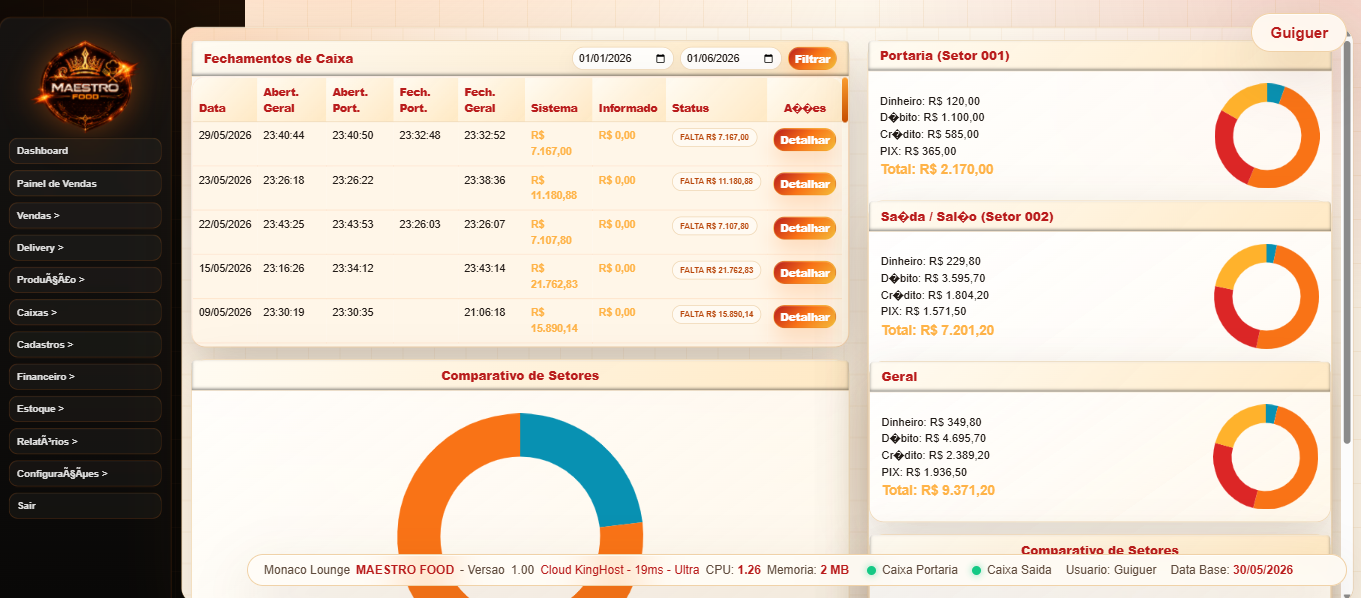
Task: Expand the Delivery submenu
Action: tap(85, 247)
